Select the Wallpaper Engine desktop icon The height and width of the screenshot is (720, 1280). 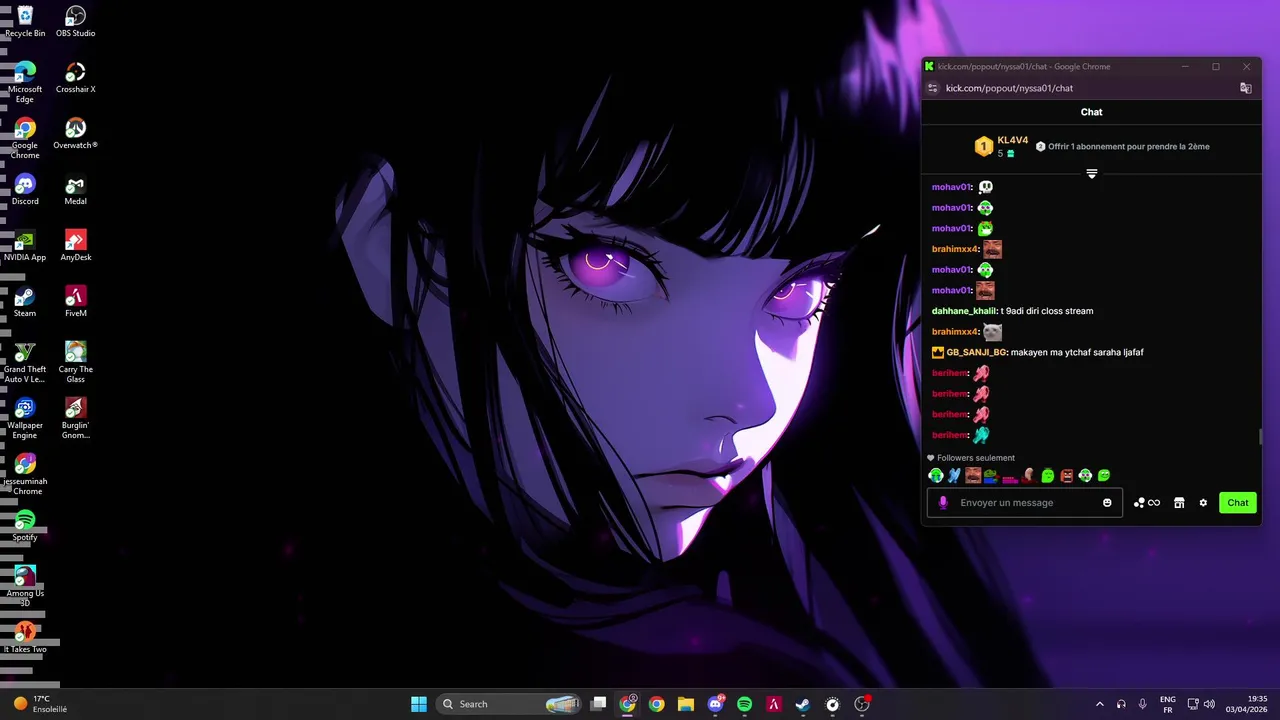click(25, 418)
